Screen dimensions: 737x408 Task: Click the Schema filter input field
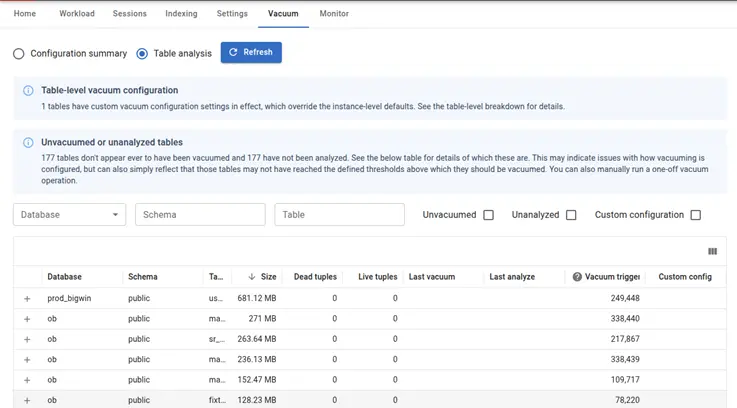(200, 215)
